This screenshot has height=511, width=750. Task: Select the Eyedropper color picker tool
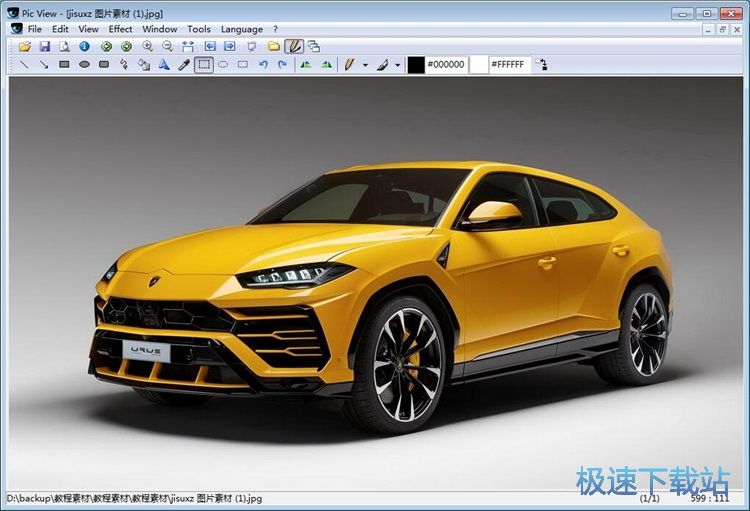tap(184, 64)
